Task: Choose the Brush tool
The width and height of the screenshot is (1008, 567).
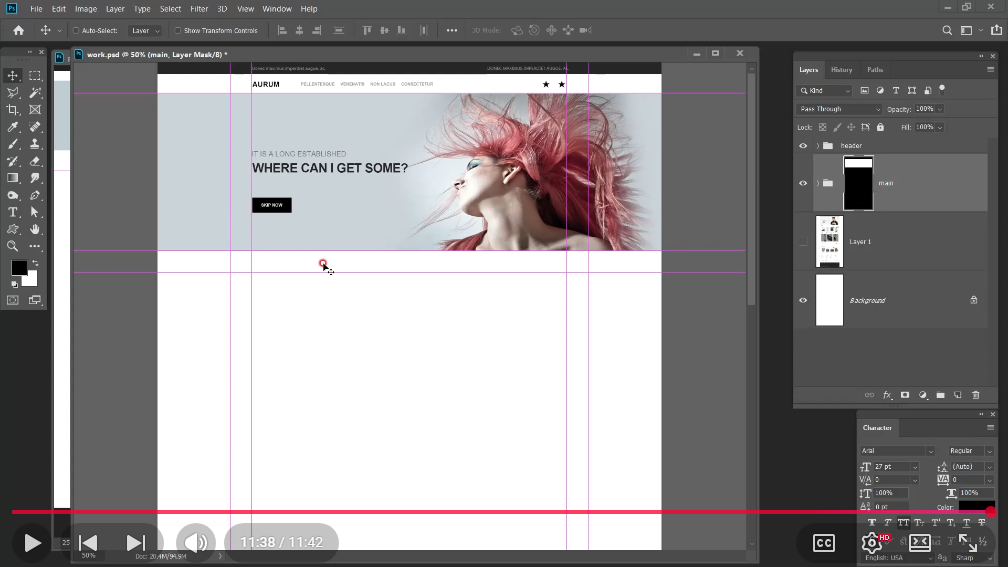Action: (x=13, y=144)
